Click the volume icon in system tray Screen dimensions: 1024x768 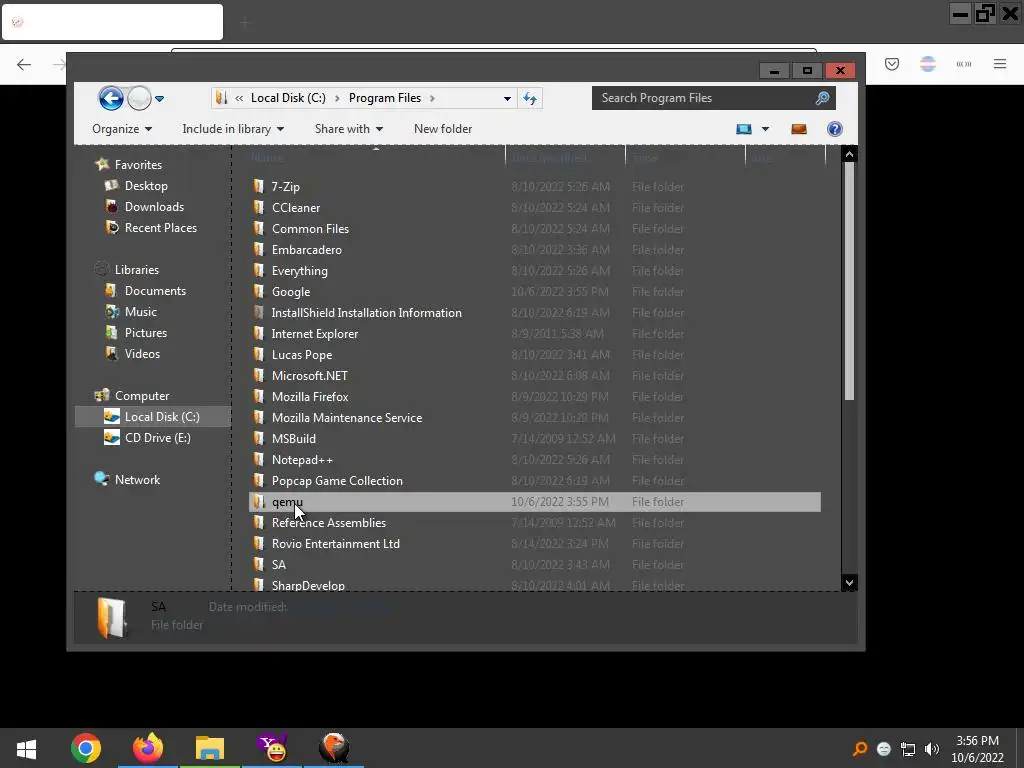932,748
